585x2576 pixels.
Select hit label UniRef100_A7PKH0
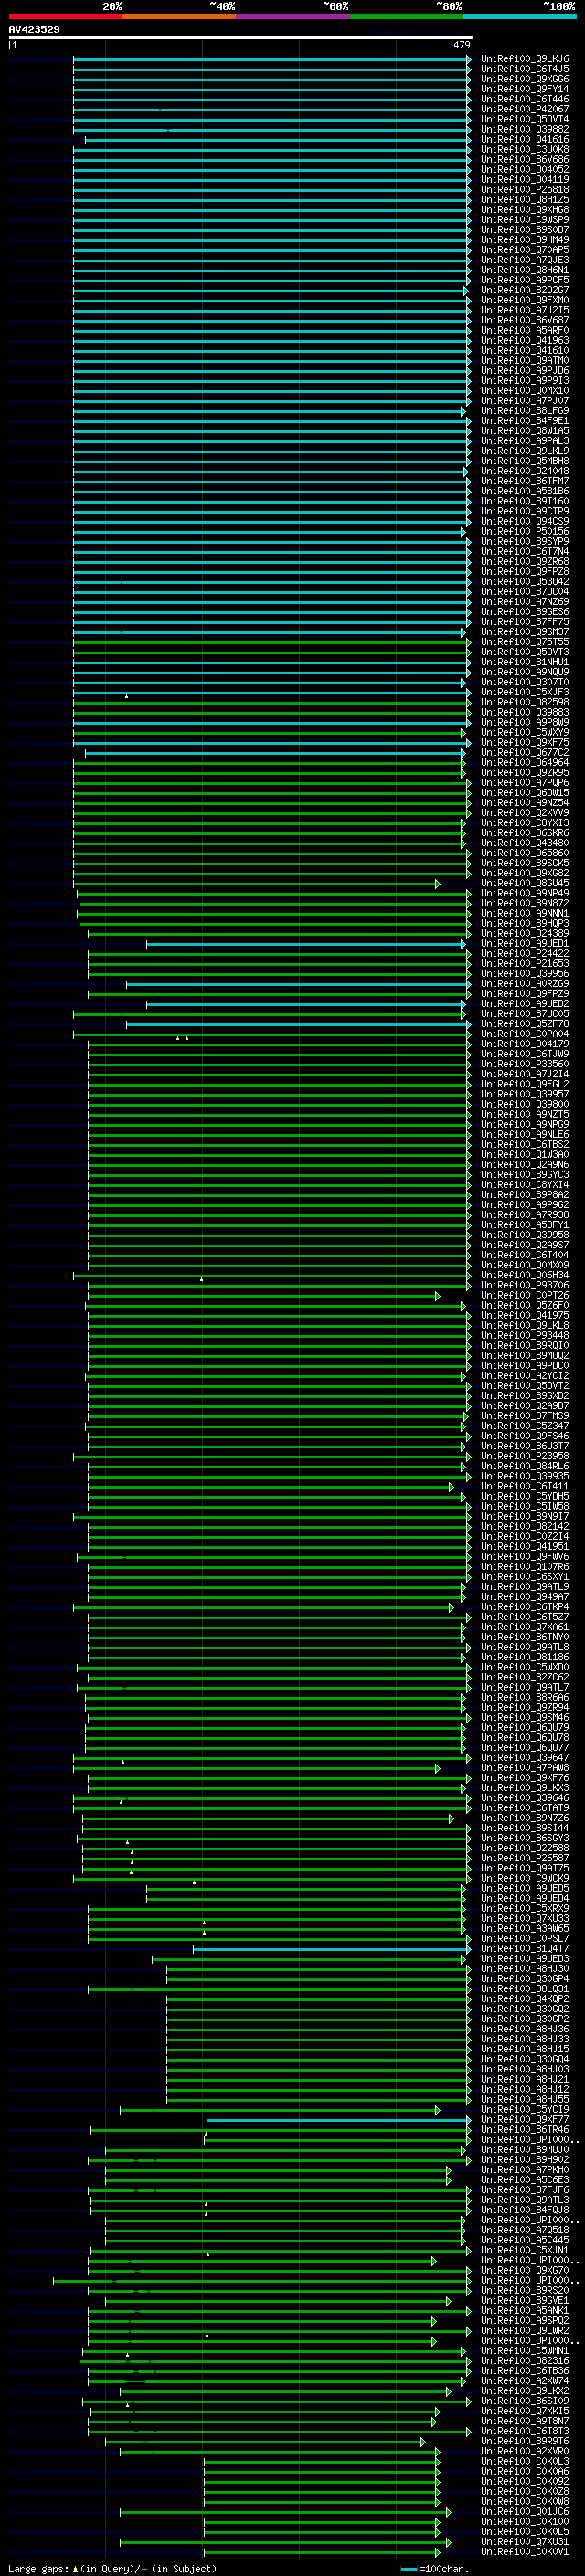[x=525, y=2169]
